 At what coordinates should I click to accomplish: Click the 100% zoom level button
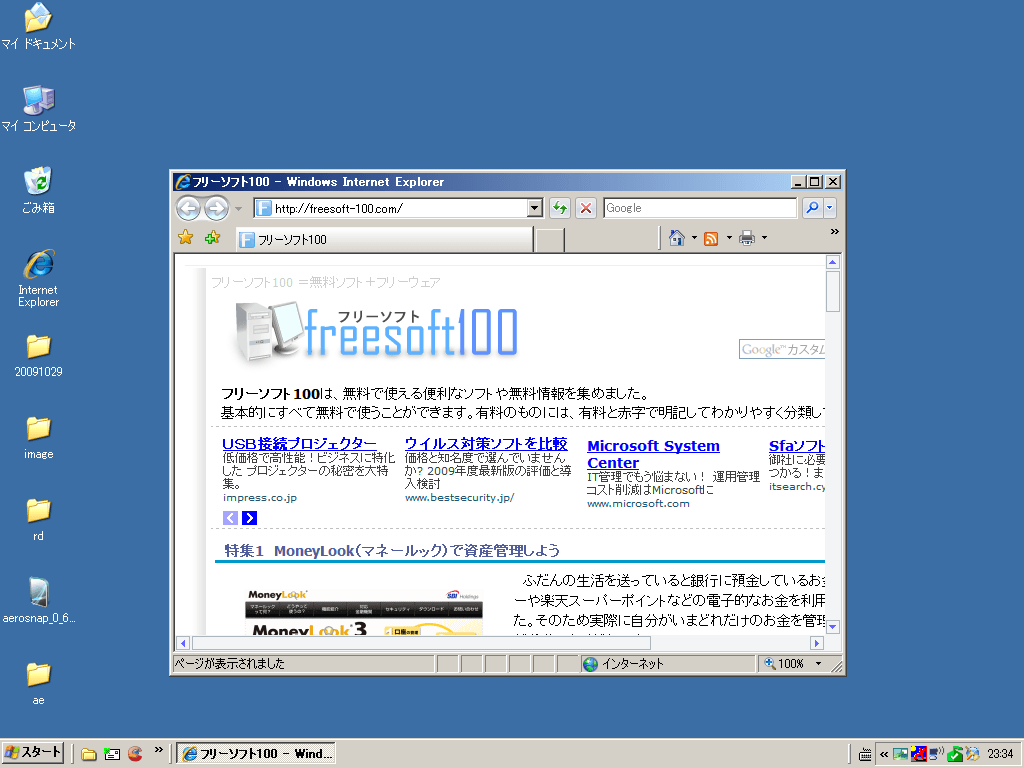[784, 664]
